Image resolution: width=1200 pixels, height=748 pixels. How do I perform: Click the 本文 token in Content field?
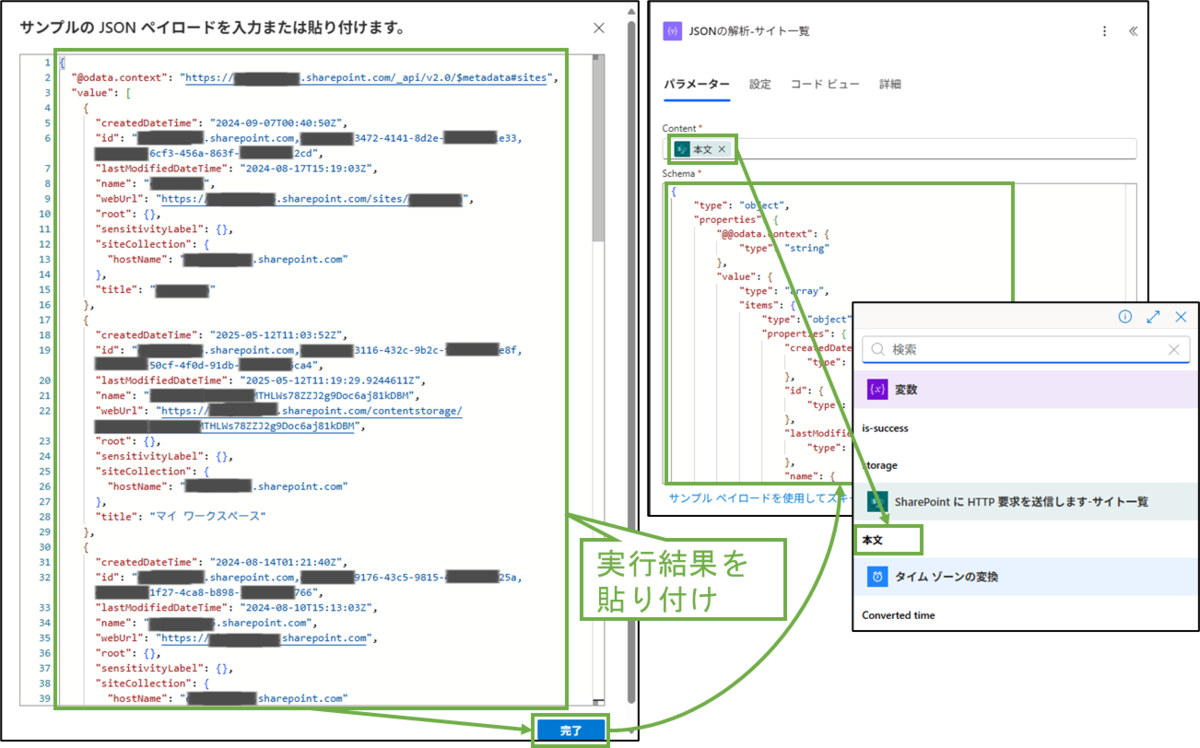click(704, 149)
